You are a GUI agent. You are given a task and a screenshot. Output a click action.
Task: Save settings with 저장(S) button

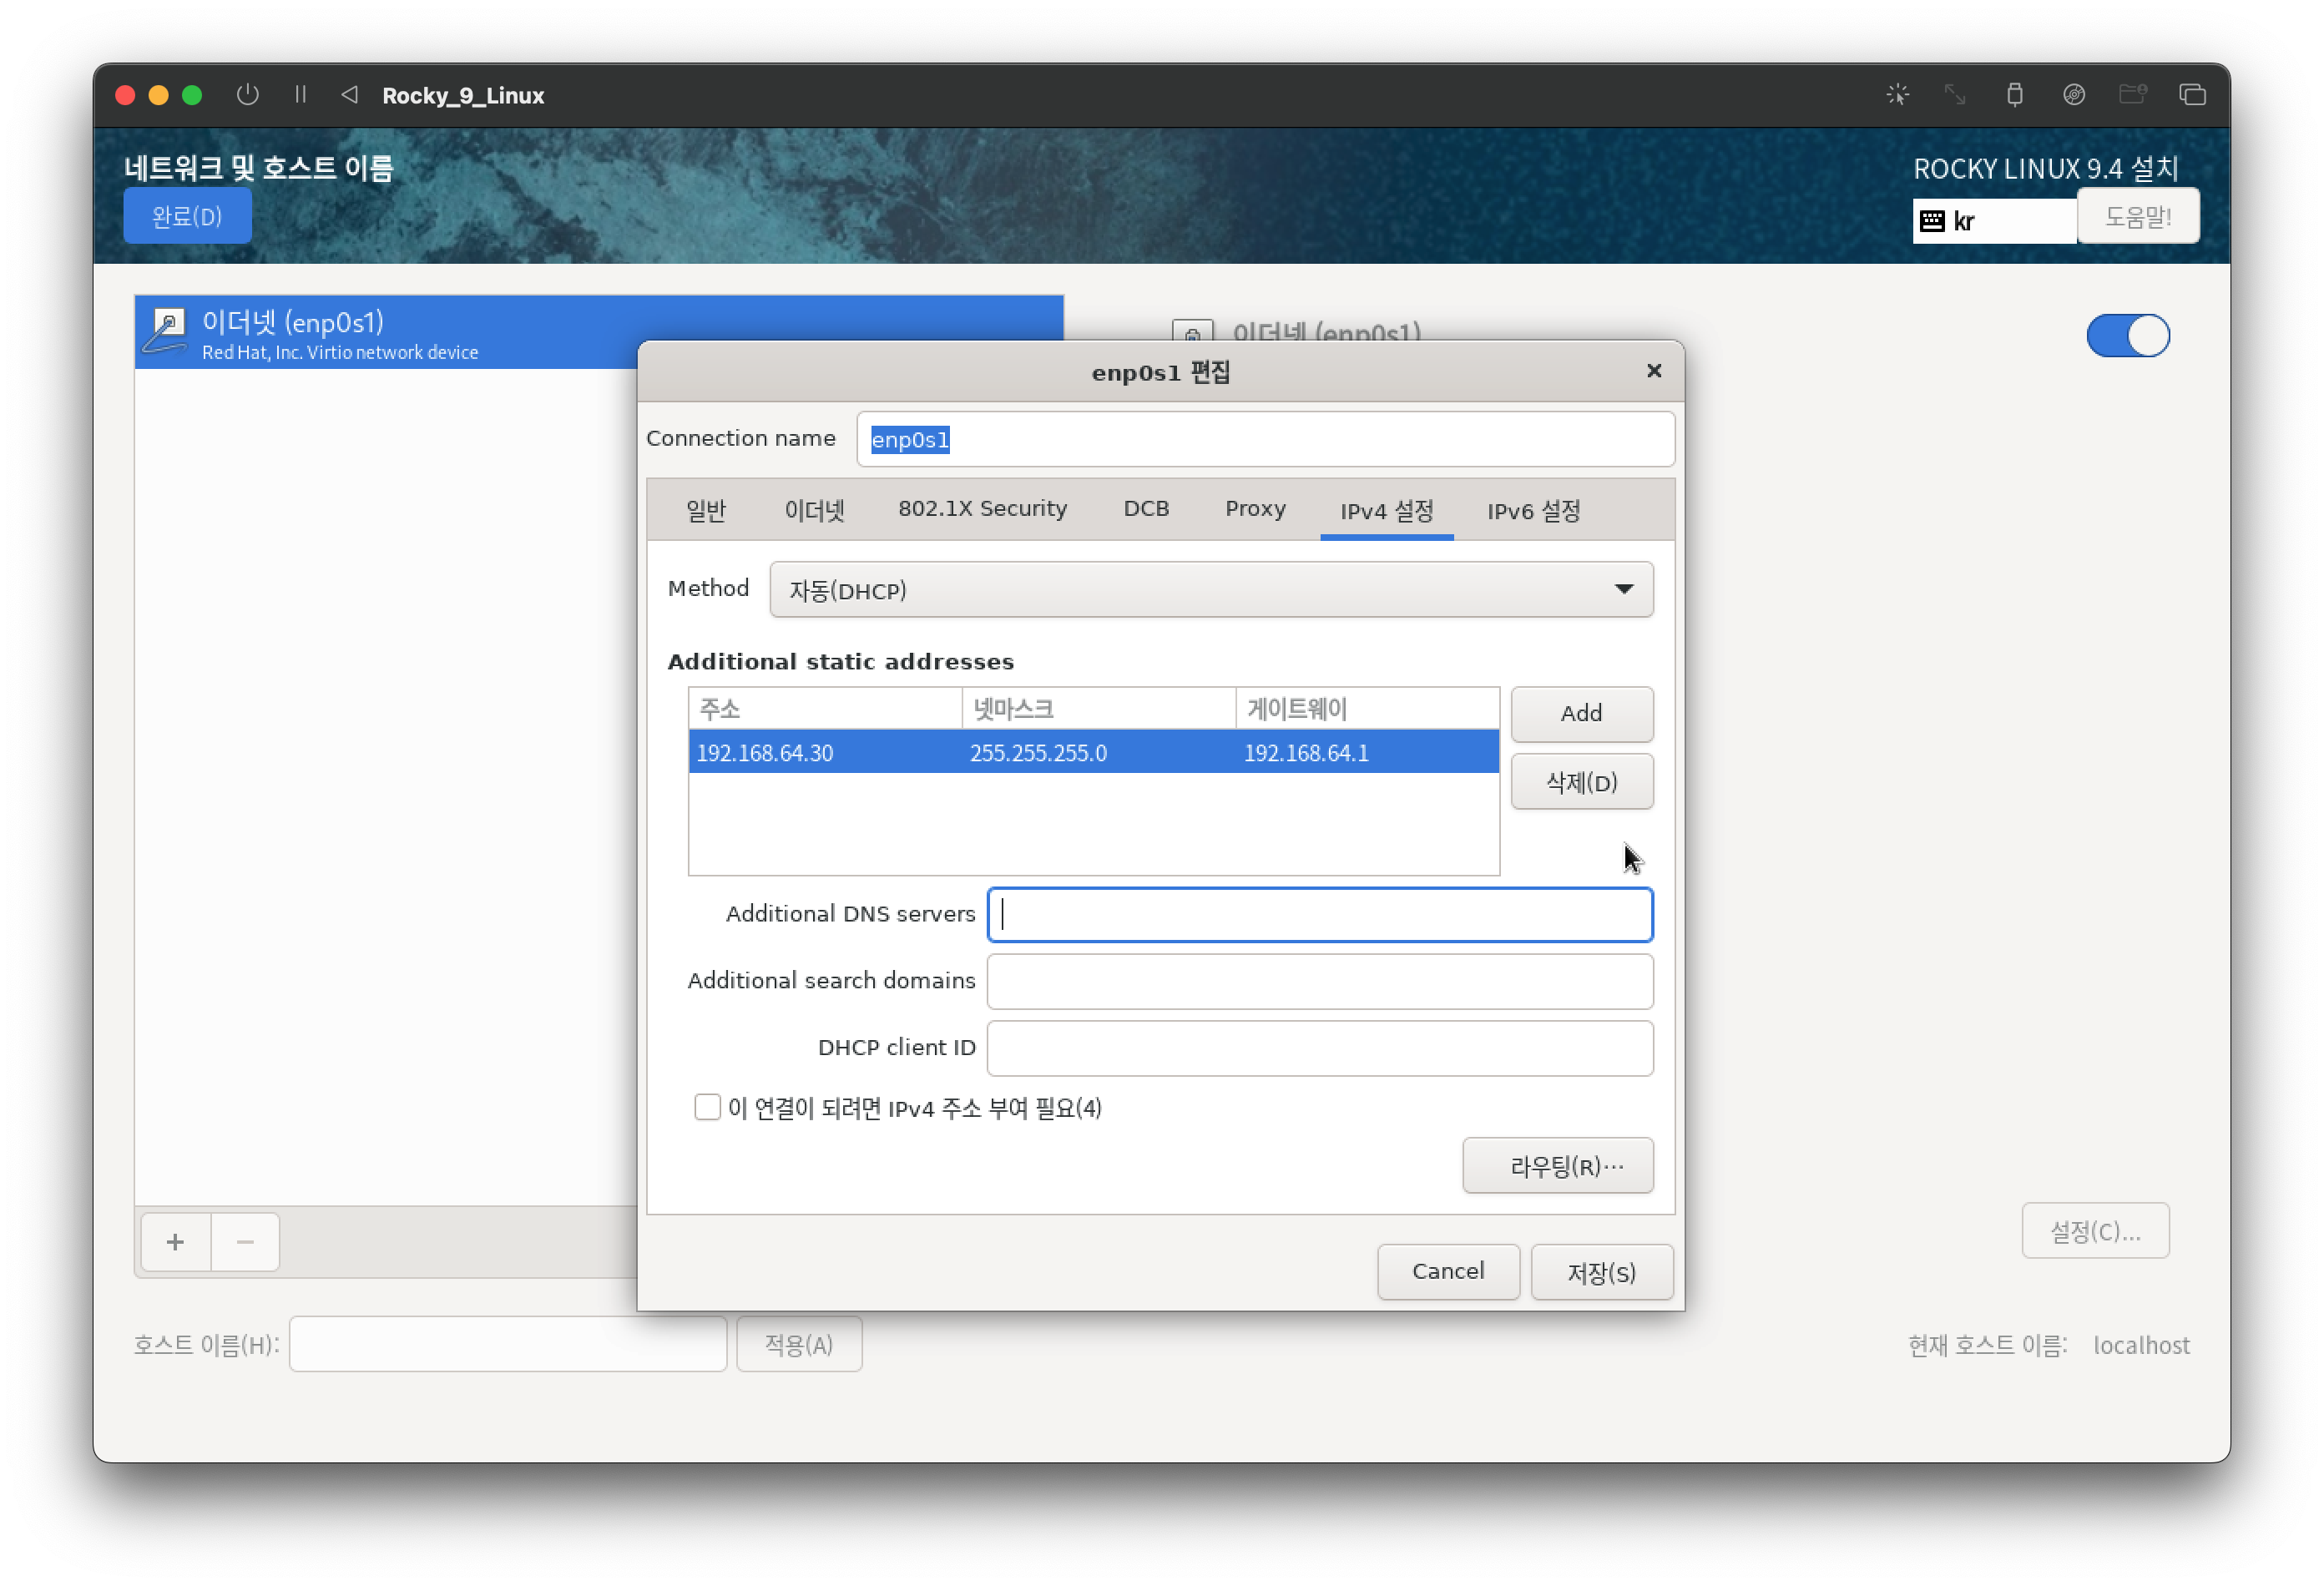(1601, 1271)
